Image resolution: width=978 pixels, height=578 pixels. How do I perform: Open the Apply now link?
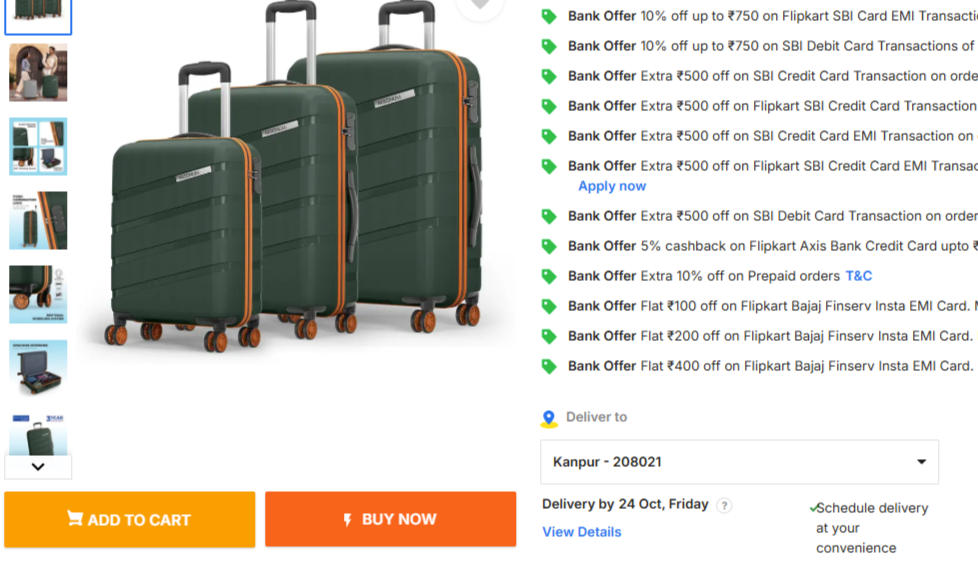click(612, 186)
